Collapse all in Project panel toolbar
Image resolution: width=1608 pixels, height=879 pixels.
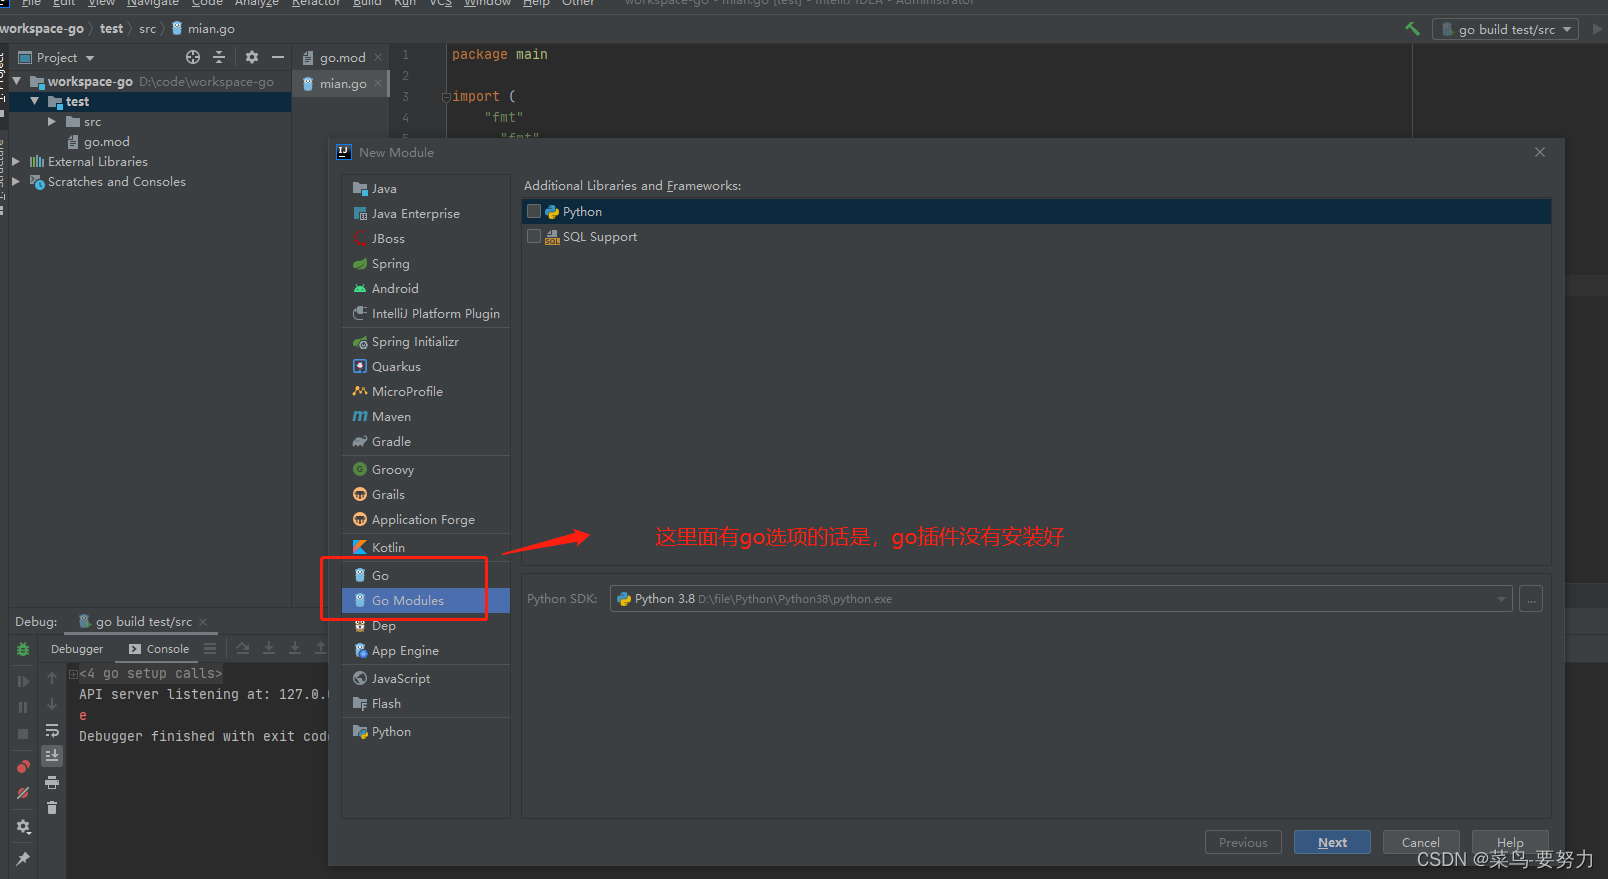219,57
